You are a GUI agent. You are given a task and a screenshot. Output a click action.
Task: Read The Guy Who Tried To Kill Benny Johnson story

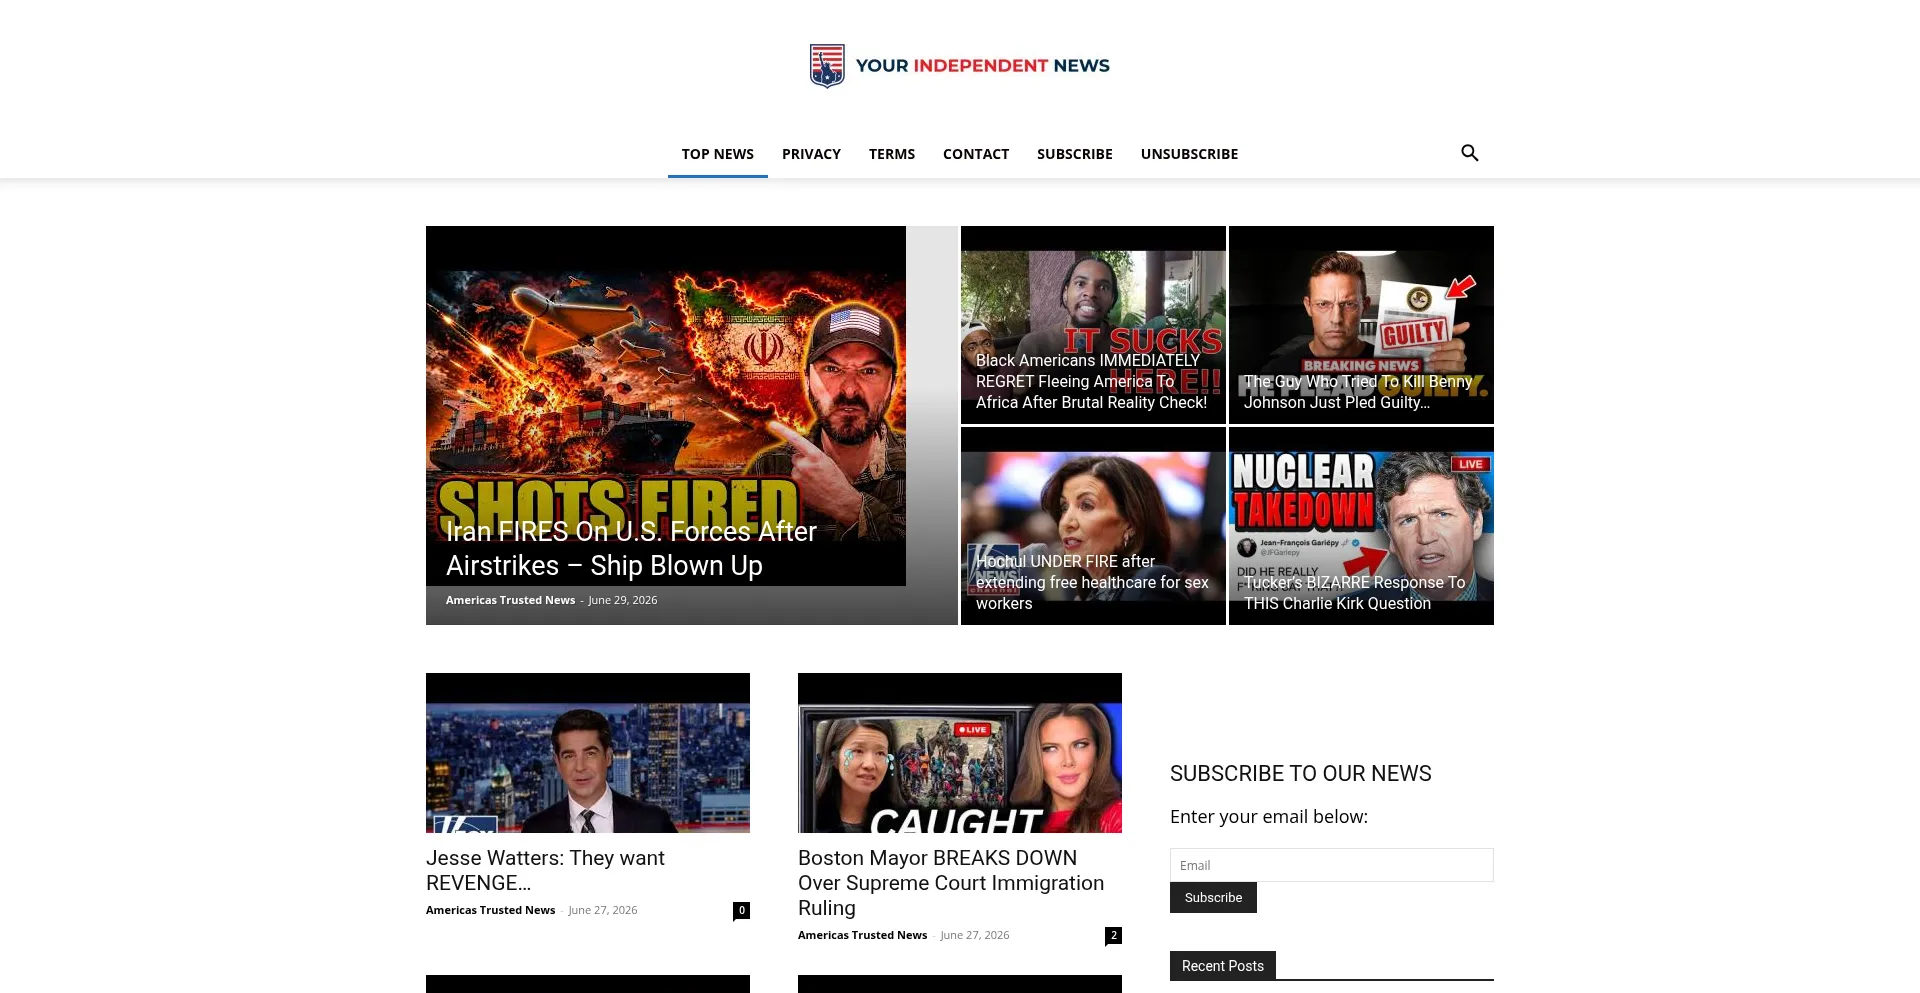pos(1358,392)
